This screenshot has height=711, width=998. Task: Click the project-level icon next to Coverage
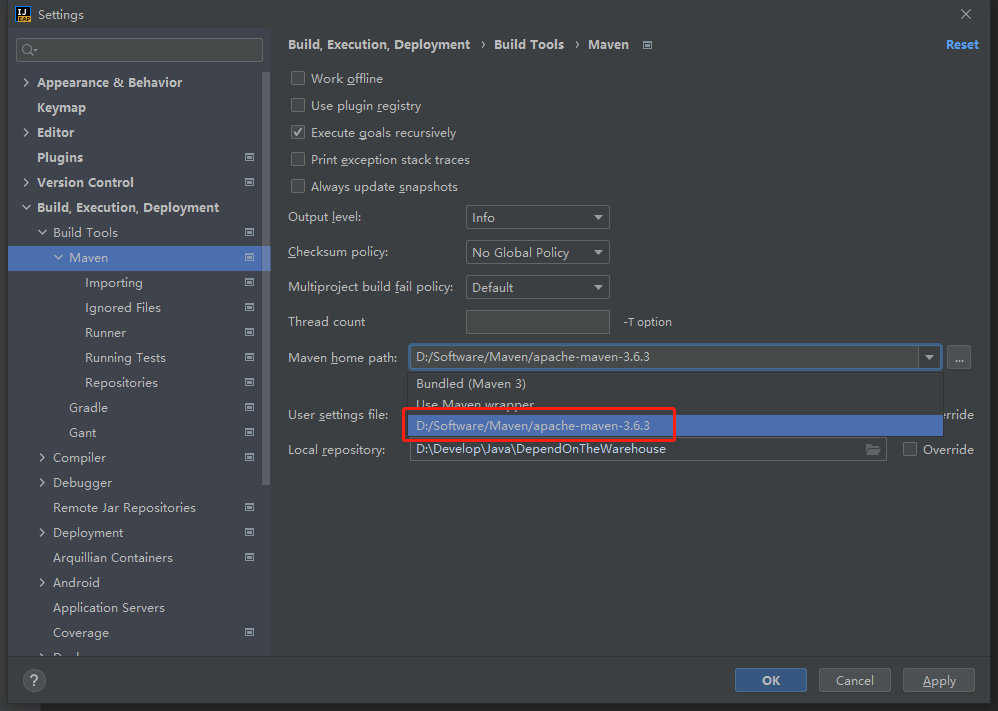(250, 632)
